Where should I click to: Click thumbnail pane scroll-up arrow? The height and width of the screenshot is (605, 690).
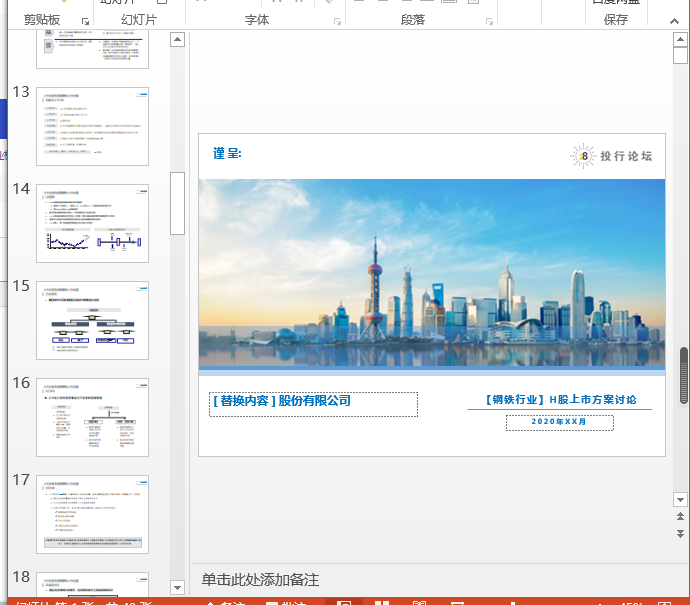click(x=177, y=40)
